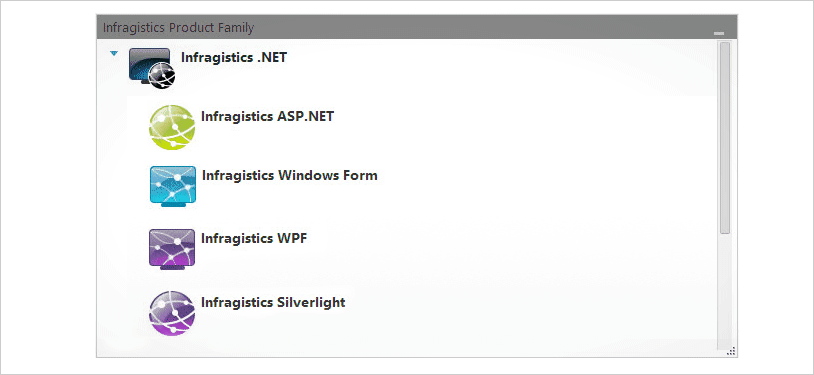
Task: Minimize the Infragistics Product Family dialog
Action: click(719, 32)
